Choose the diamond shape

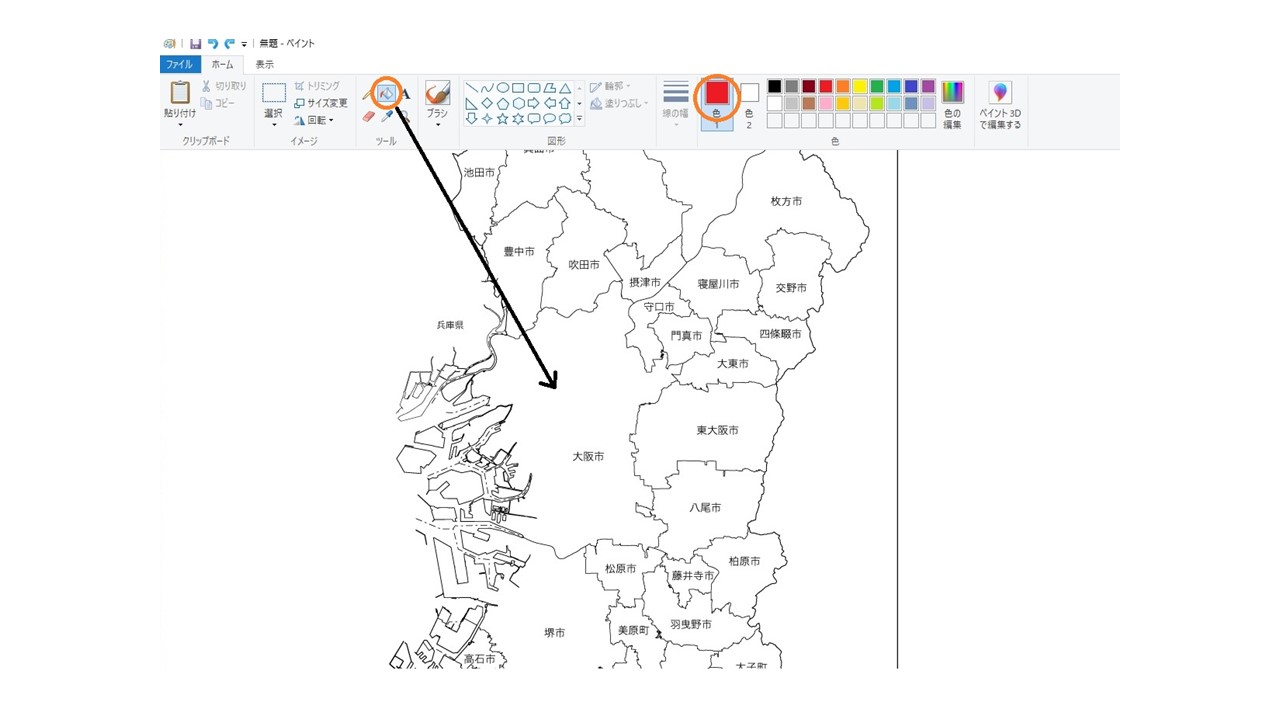(x=487, y=103)
